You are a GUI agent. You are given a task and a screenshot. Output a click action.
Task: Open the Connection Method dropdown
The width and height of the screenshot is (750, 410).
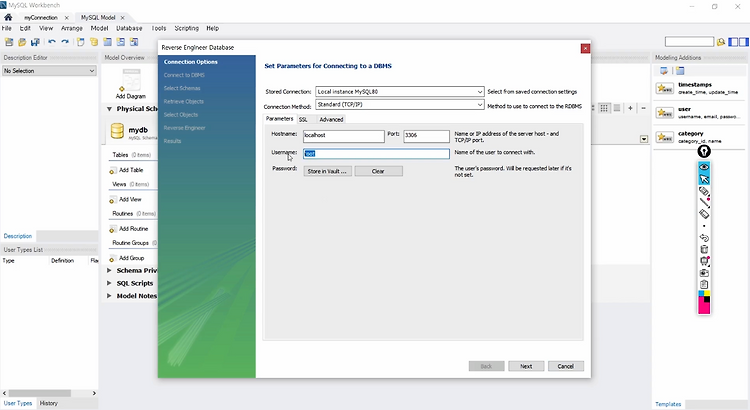point(400,105)
